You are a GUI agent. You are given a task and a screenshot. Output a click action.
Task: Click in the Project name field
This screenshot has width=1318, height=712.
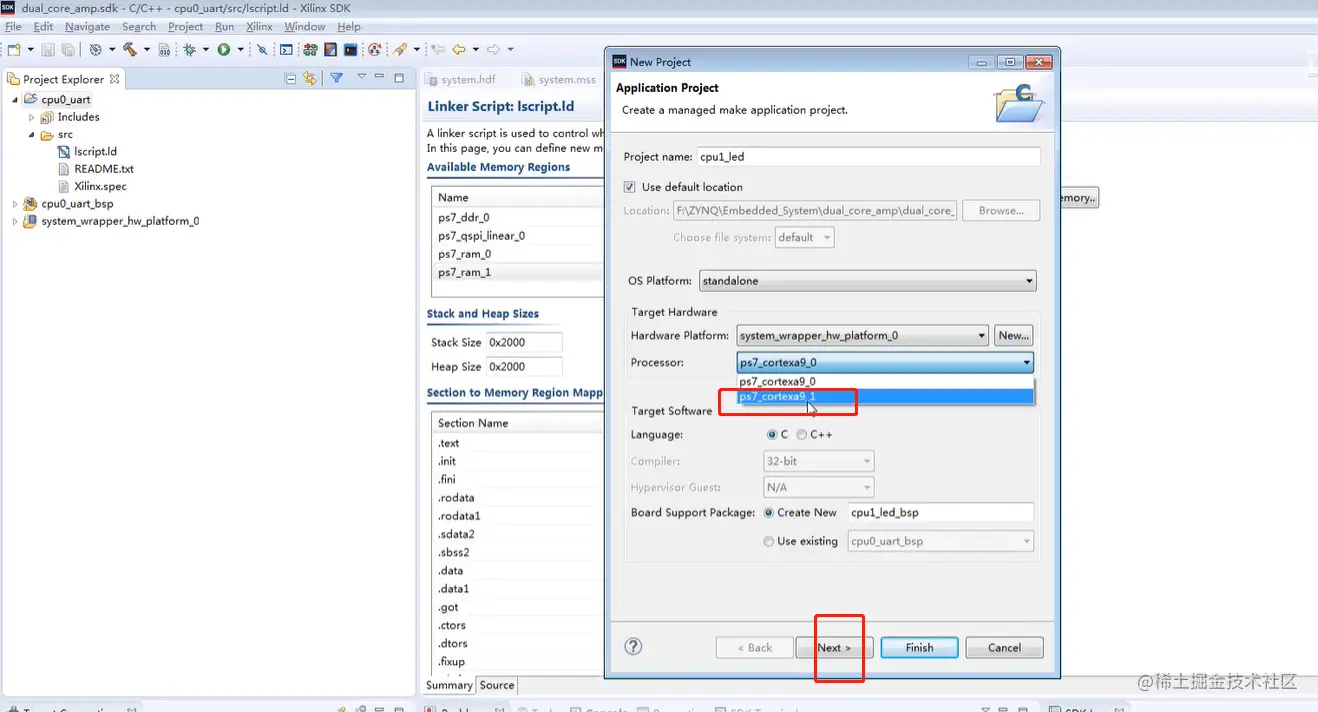(868, 157)
